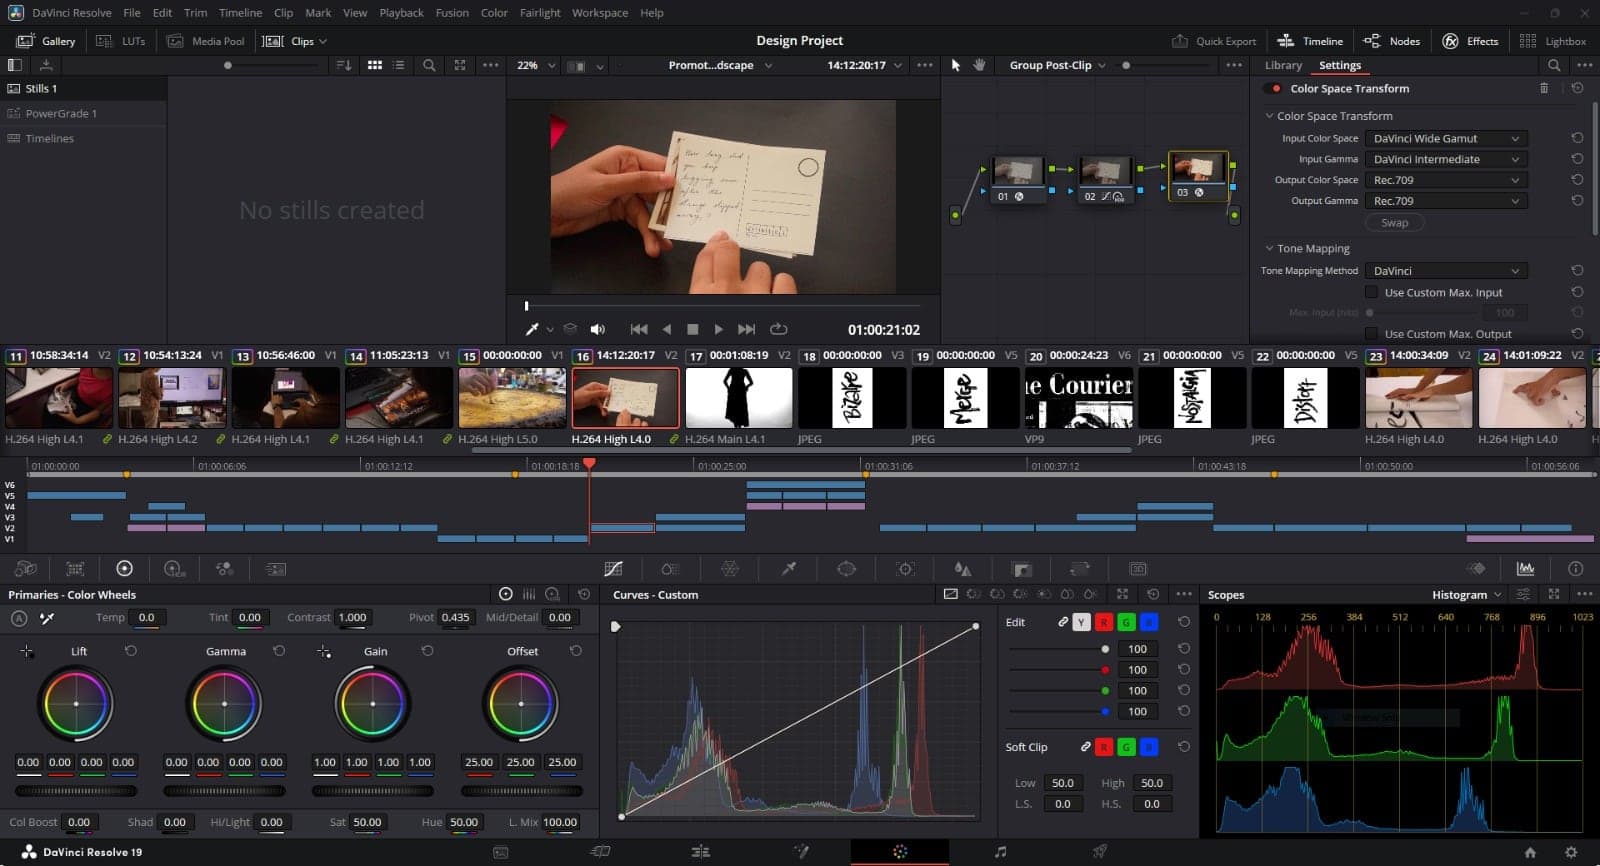
Task: Toggle the Nodes panel button
Action: point(1392,41)
